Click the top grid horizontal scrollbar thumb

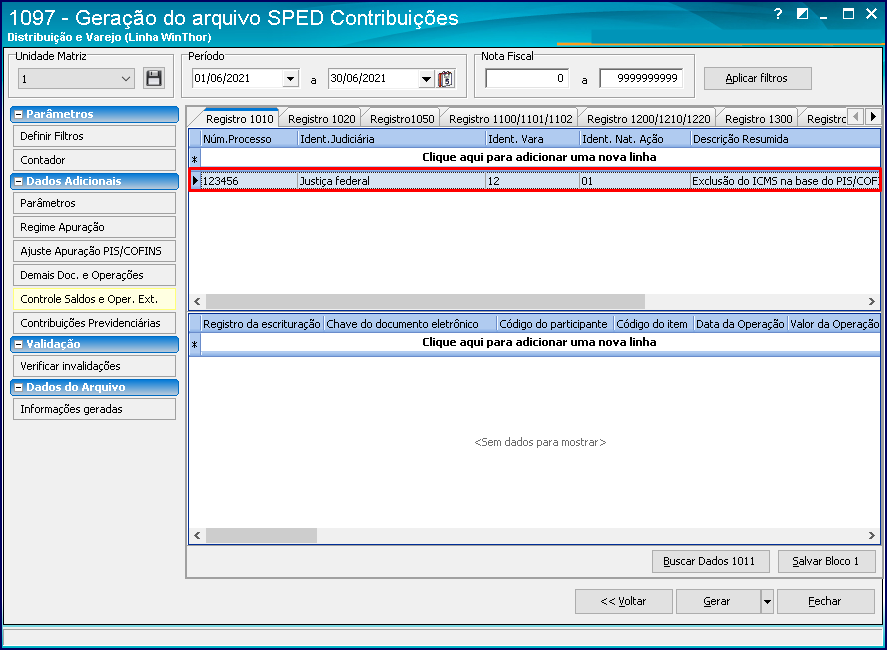[425, 301]
